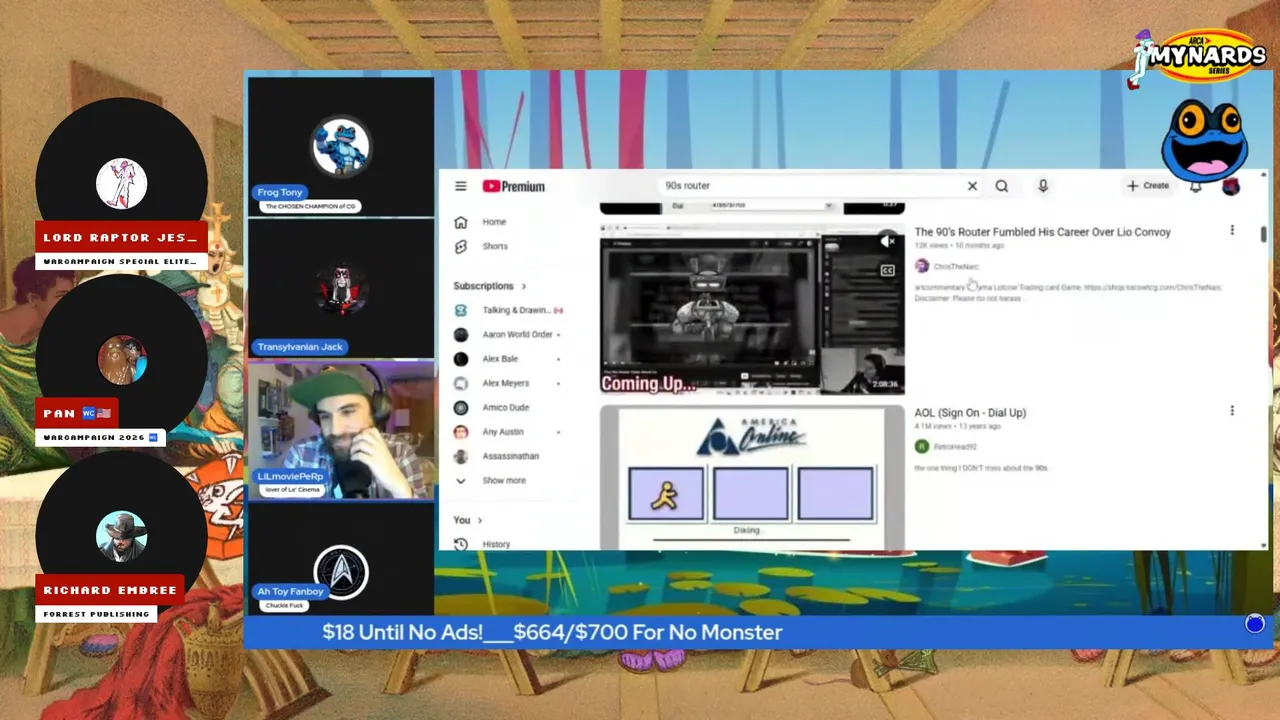Click the 'Coming Up...' video thumbnail
The image size is (1280, 720).
click(752, 309)
